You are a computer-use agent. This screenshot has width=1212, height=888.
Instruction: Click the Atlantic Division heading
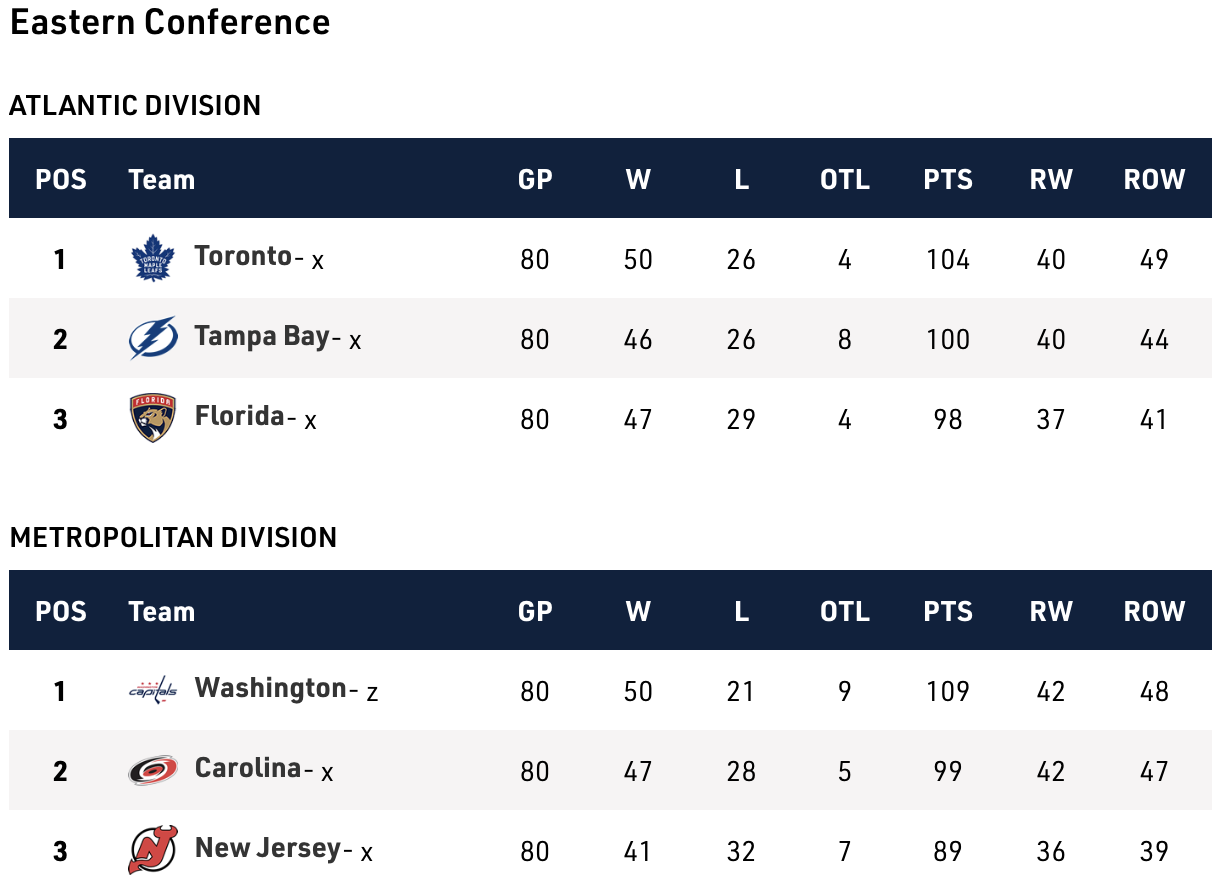[x=135, y=105]
